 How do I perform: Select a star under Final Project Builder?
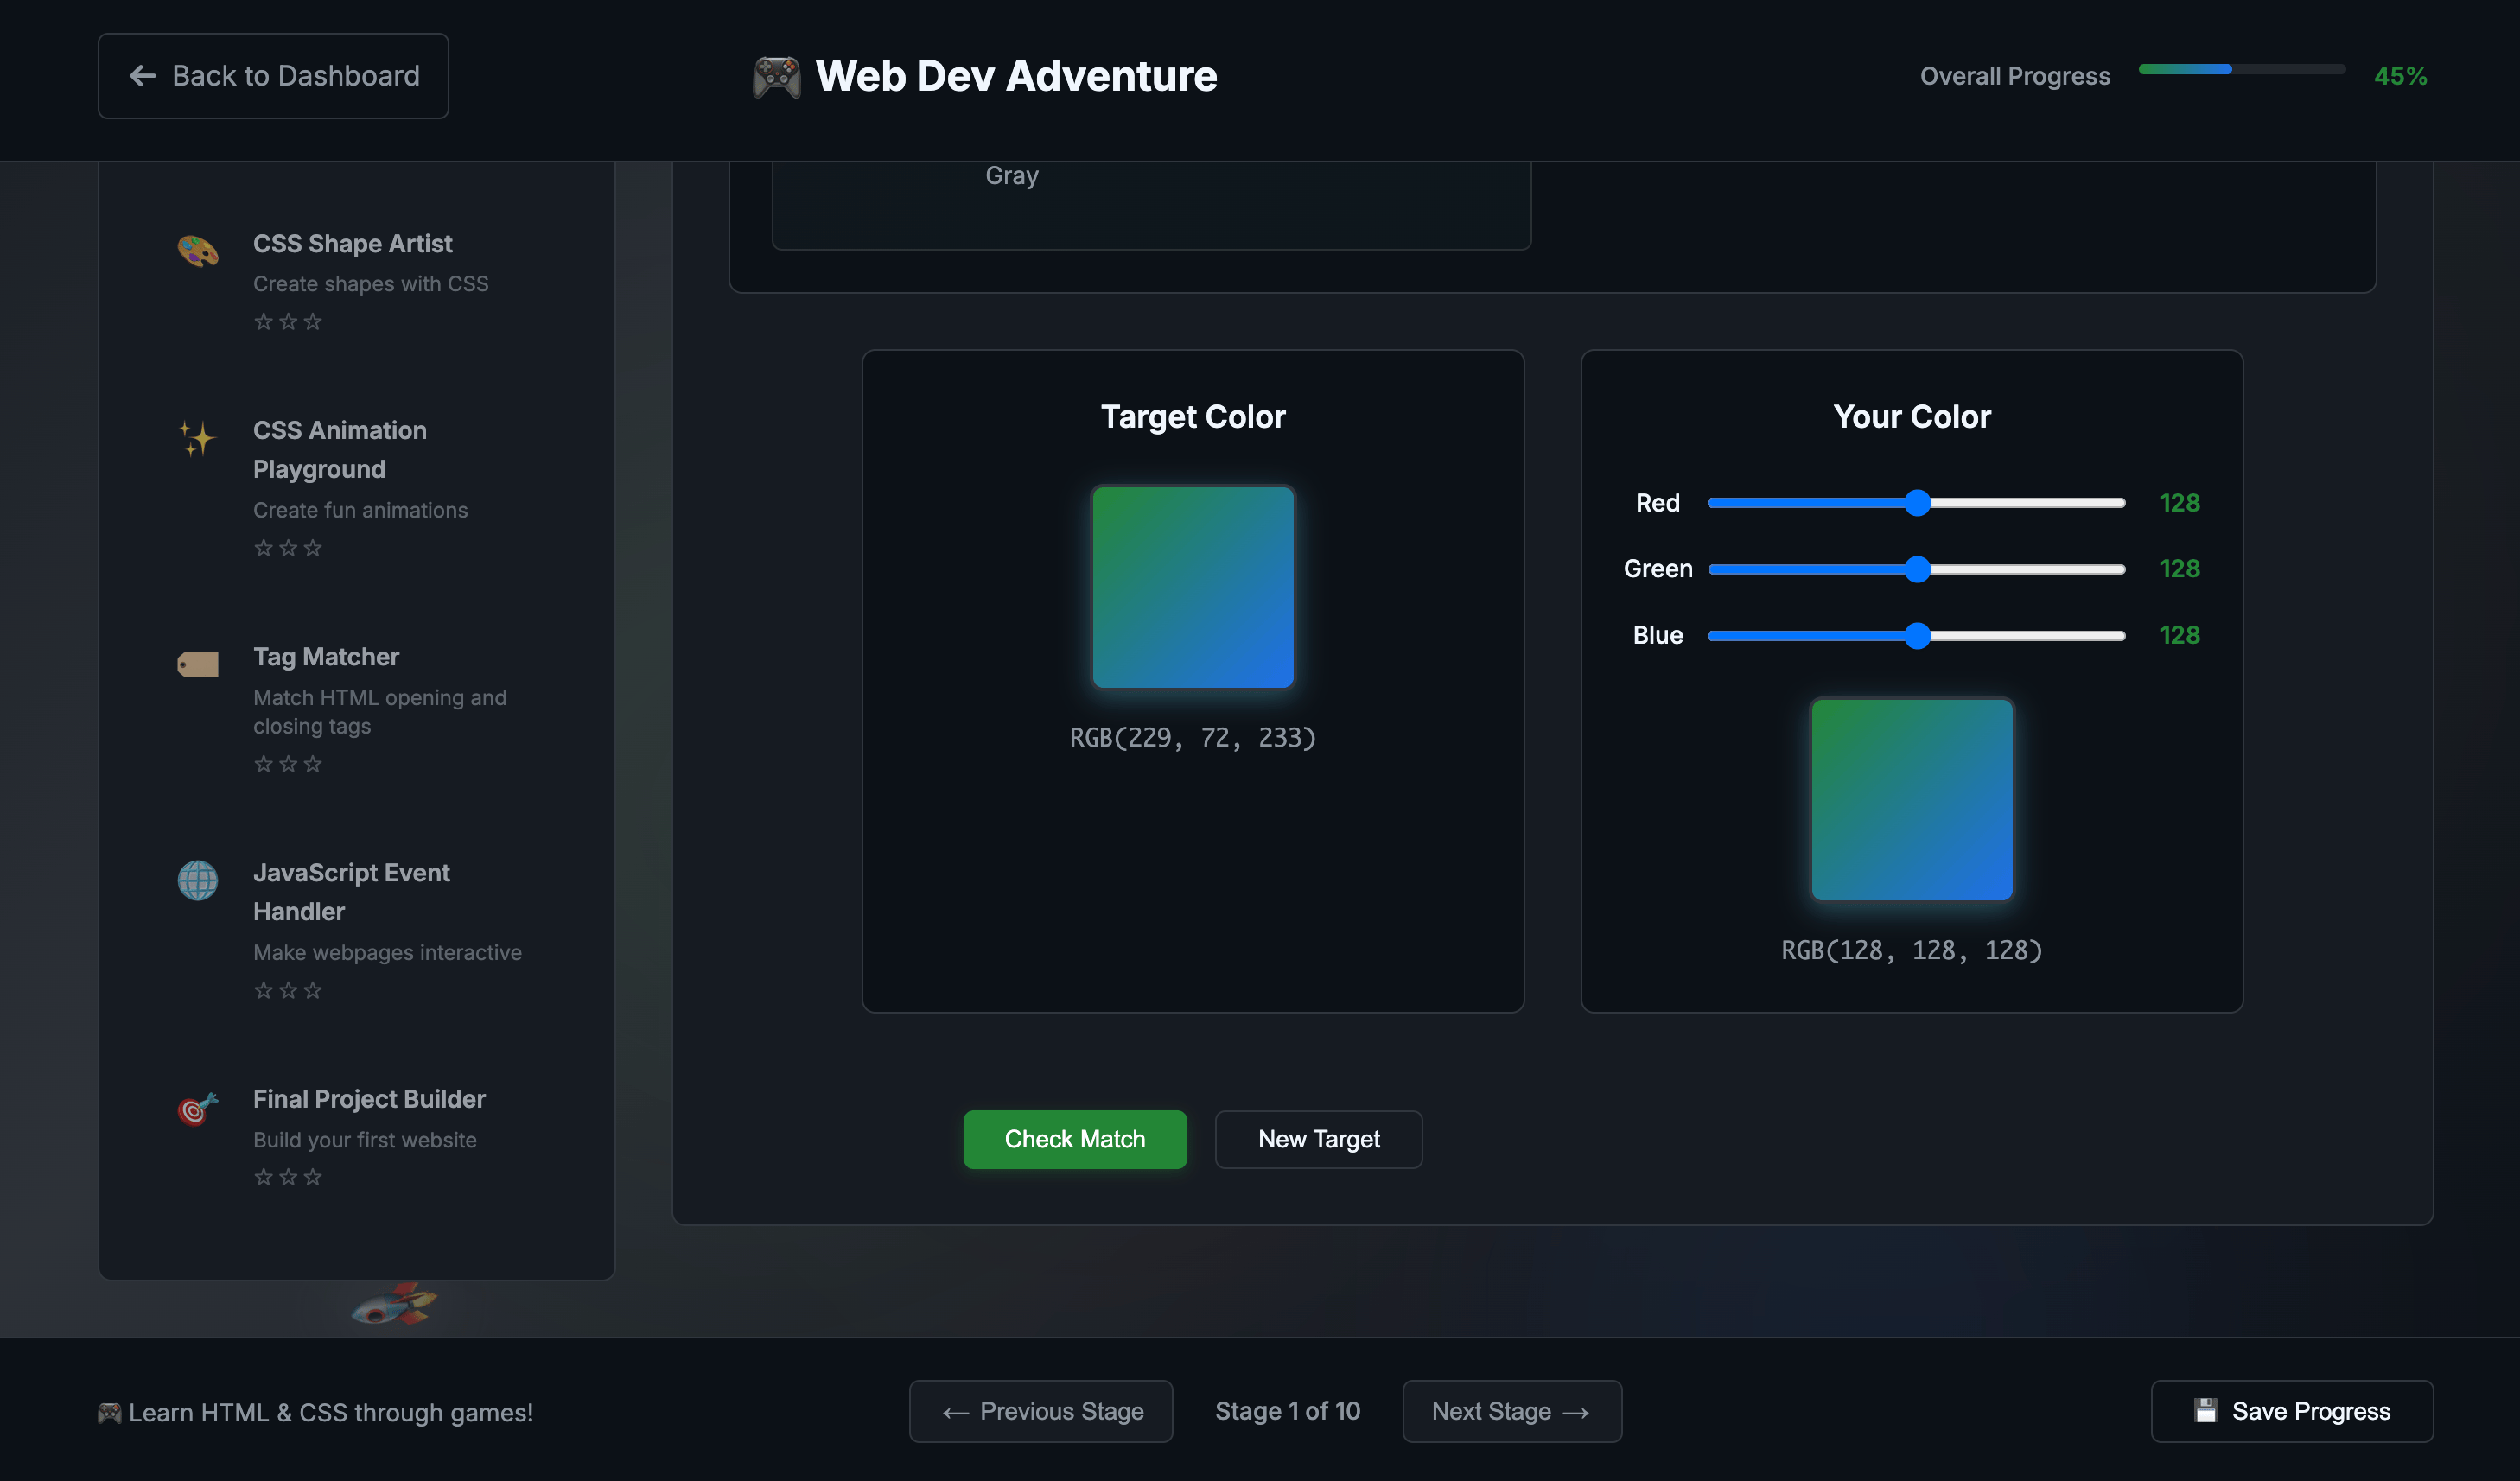pos(263,1177)
